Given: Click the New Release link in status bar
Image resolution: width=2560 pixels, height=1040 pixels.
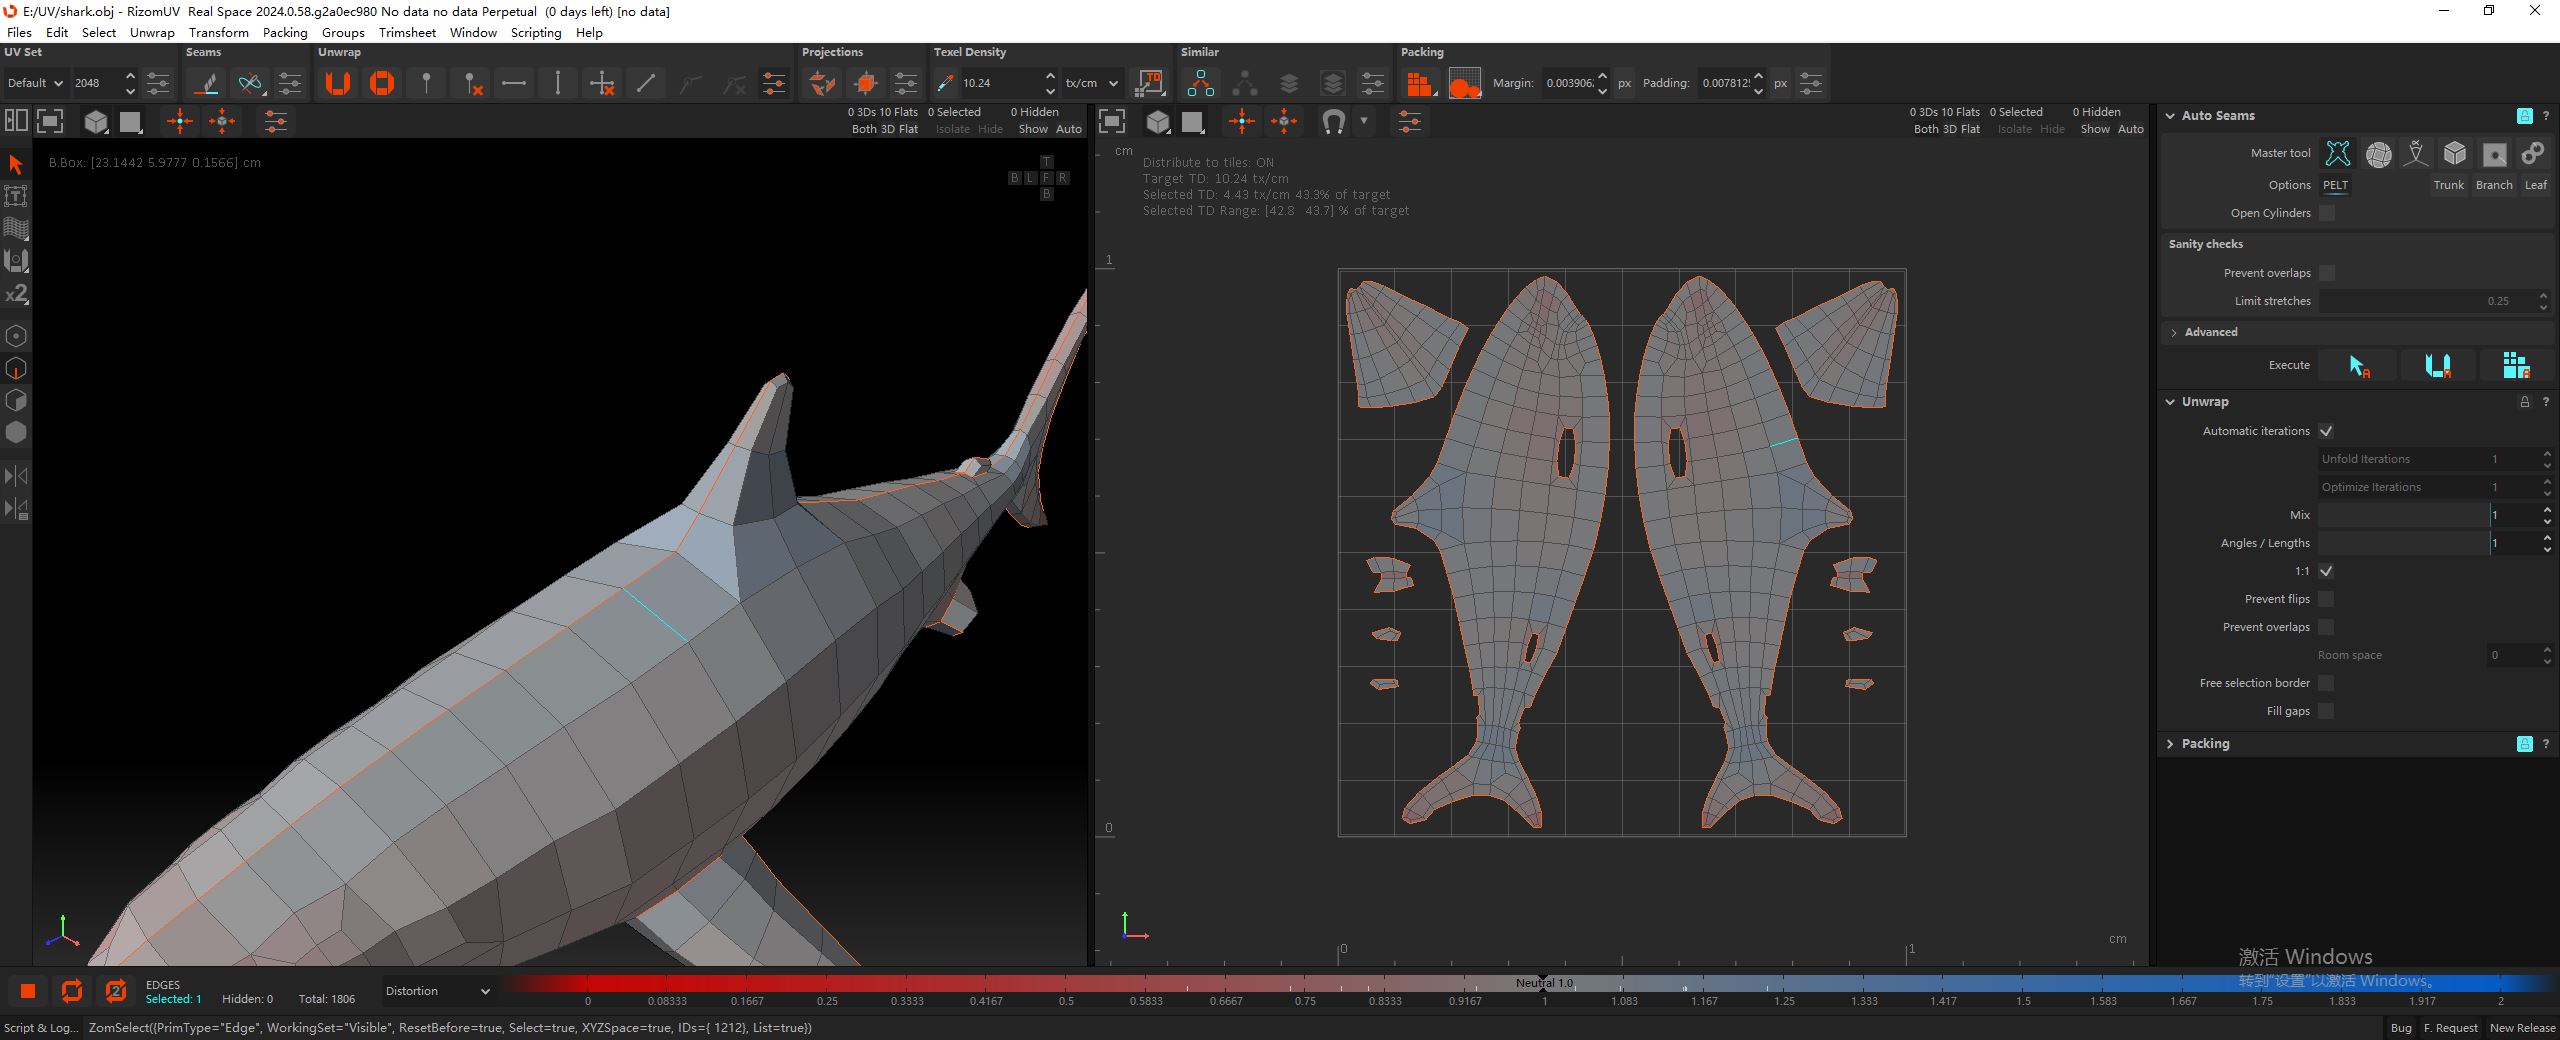Looking at the screenshot, I should 2522,1028.
